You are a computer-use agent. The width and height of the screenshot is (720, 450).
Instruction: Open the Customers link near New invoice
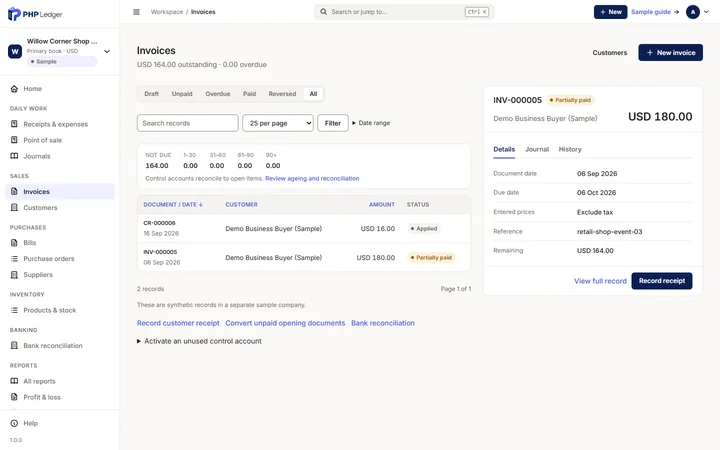(x=609, y=53)
